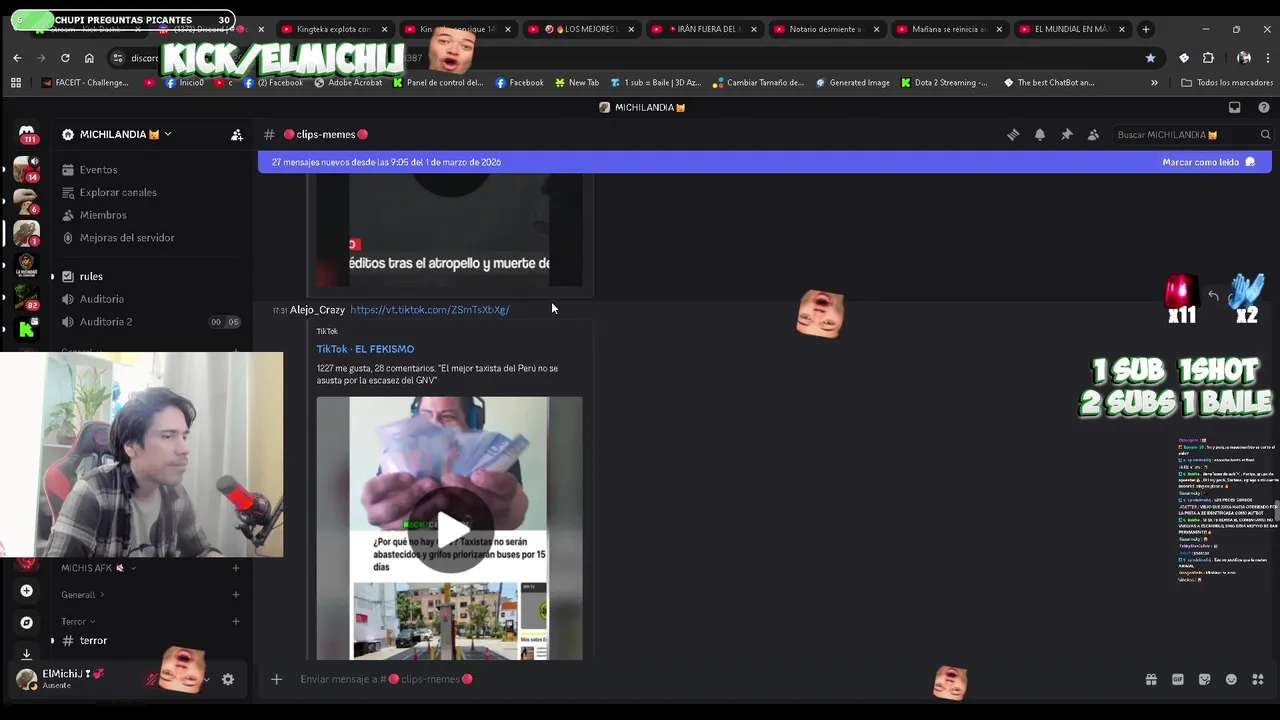This screenshot has height=720, width=1280.
Task: Select the rules channel
Action: point(91,276)
